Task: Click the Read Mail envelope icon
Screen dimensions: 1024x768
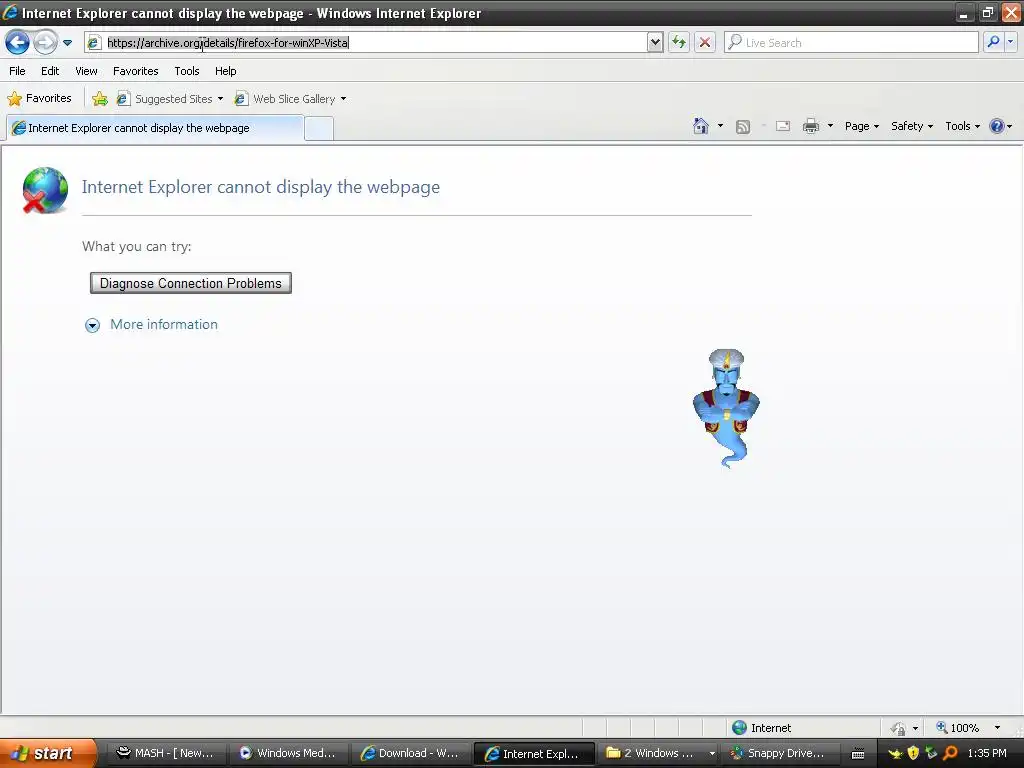Action: click(783, 126)
